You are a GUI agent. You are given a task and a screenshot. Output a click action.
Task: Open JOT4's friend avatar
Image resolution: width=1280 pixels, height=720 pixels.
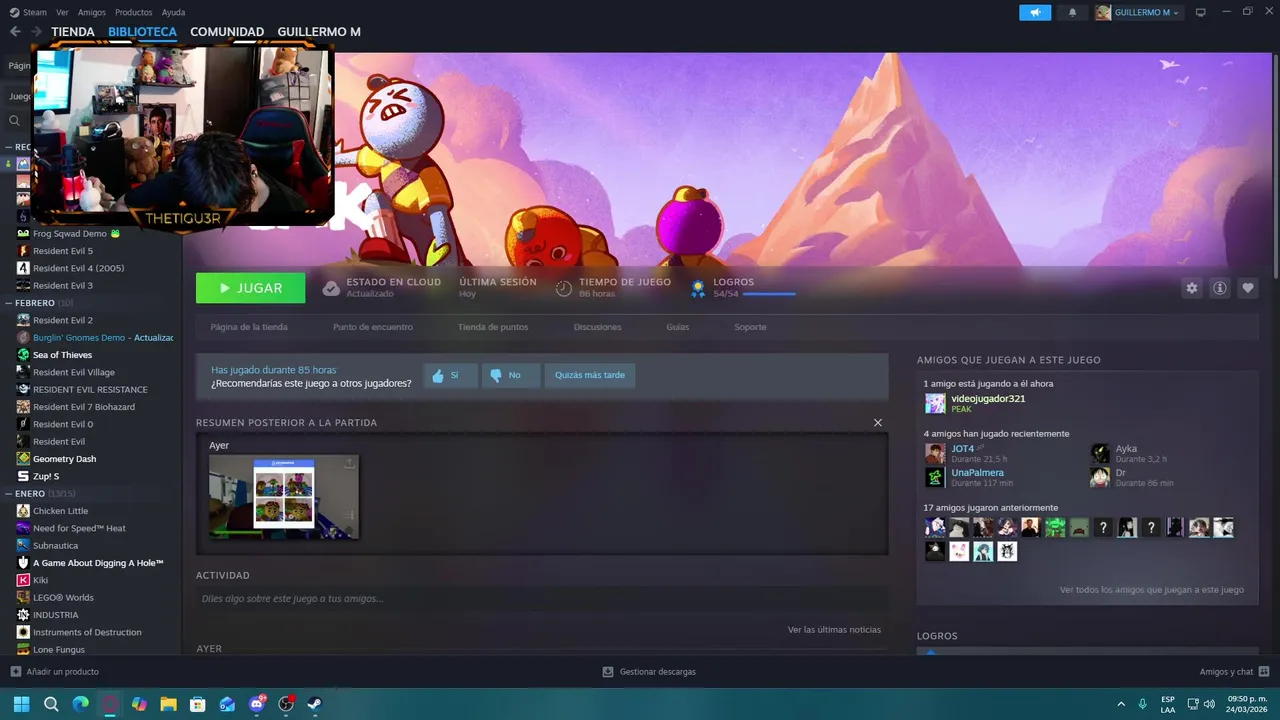click(935, 453)
